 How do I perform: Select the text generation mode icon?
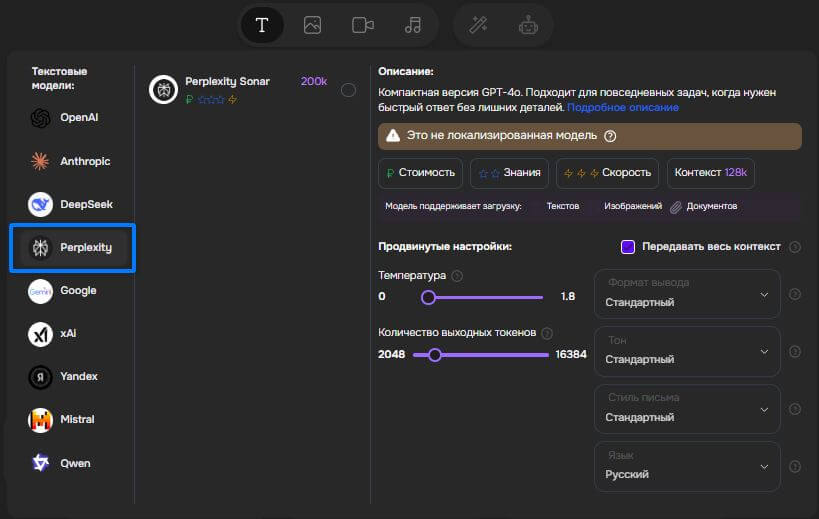click(262, 25)
